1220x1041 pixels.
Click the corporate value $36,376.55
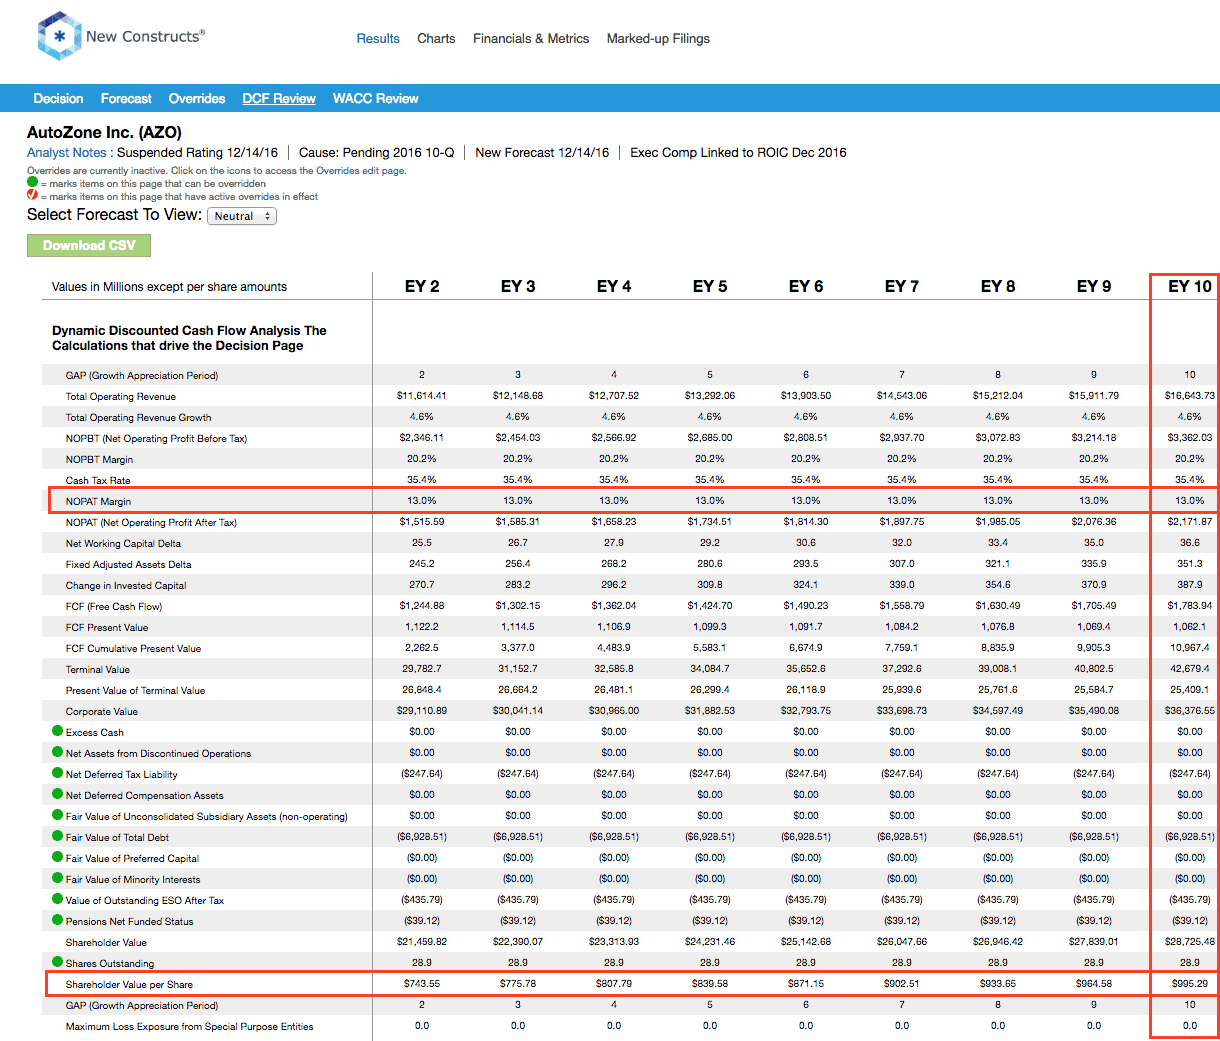1190,711
